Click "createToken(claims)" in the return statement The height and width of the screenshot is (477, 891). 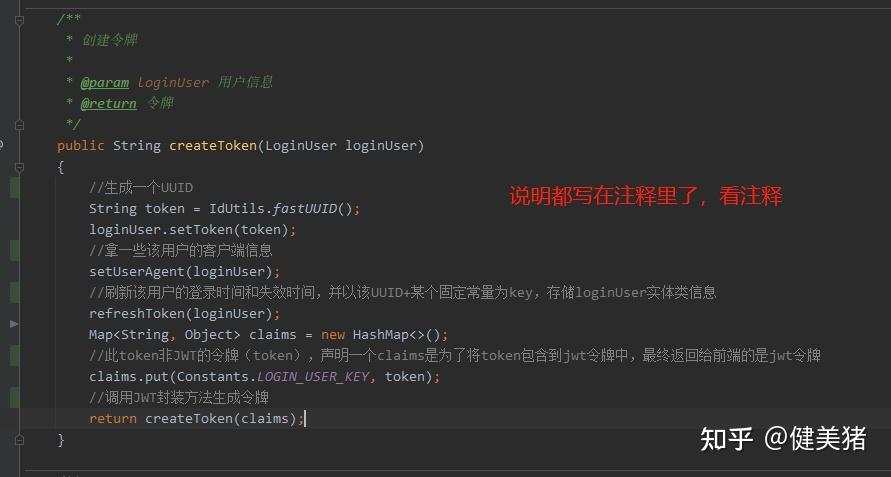point(221,419)
